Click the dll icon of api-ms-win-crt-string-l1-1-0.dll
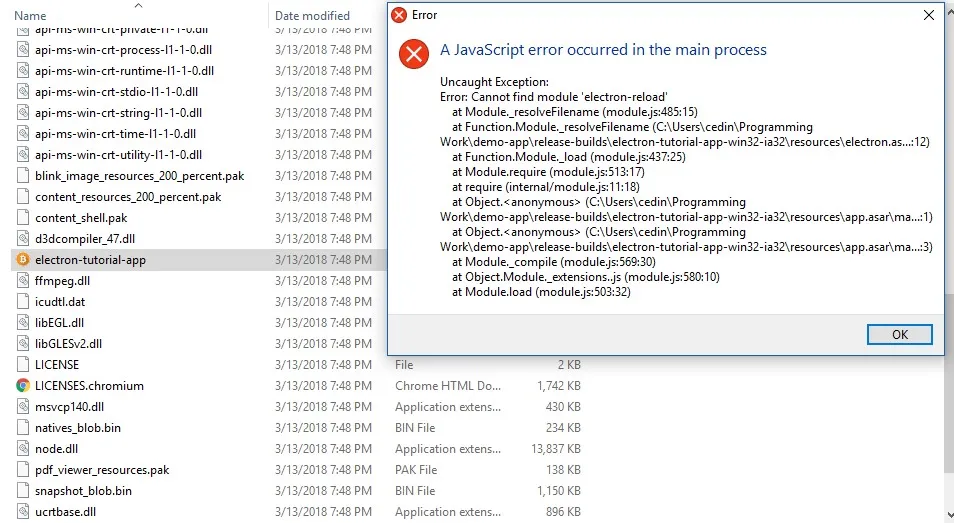 (x=23, y=113)
